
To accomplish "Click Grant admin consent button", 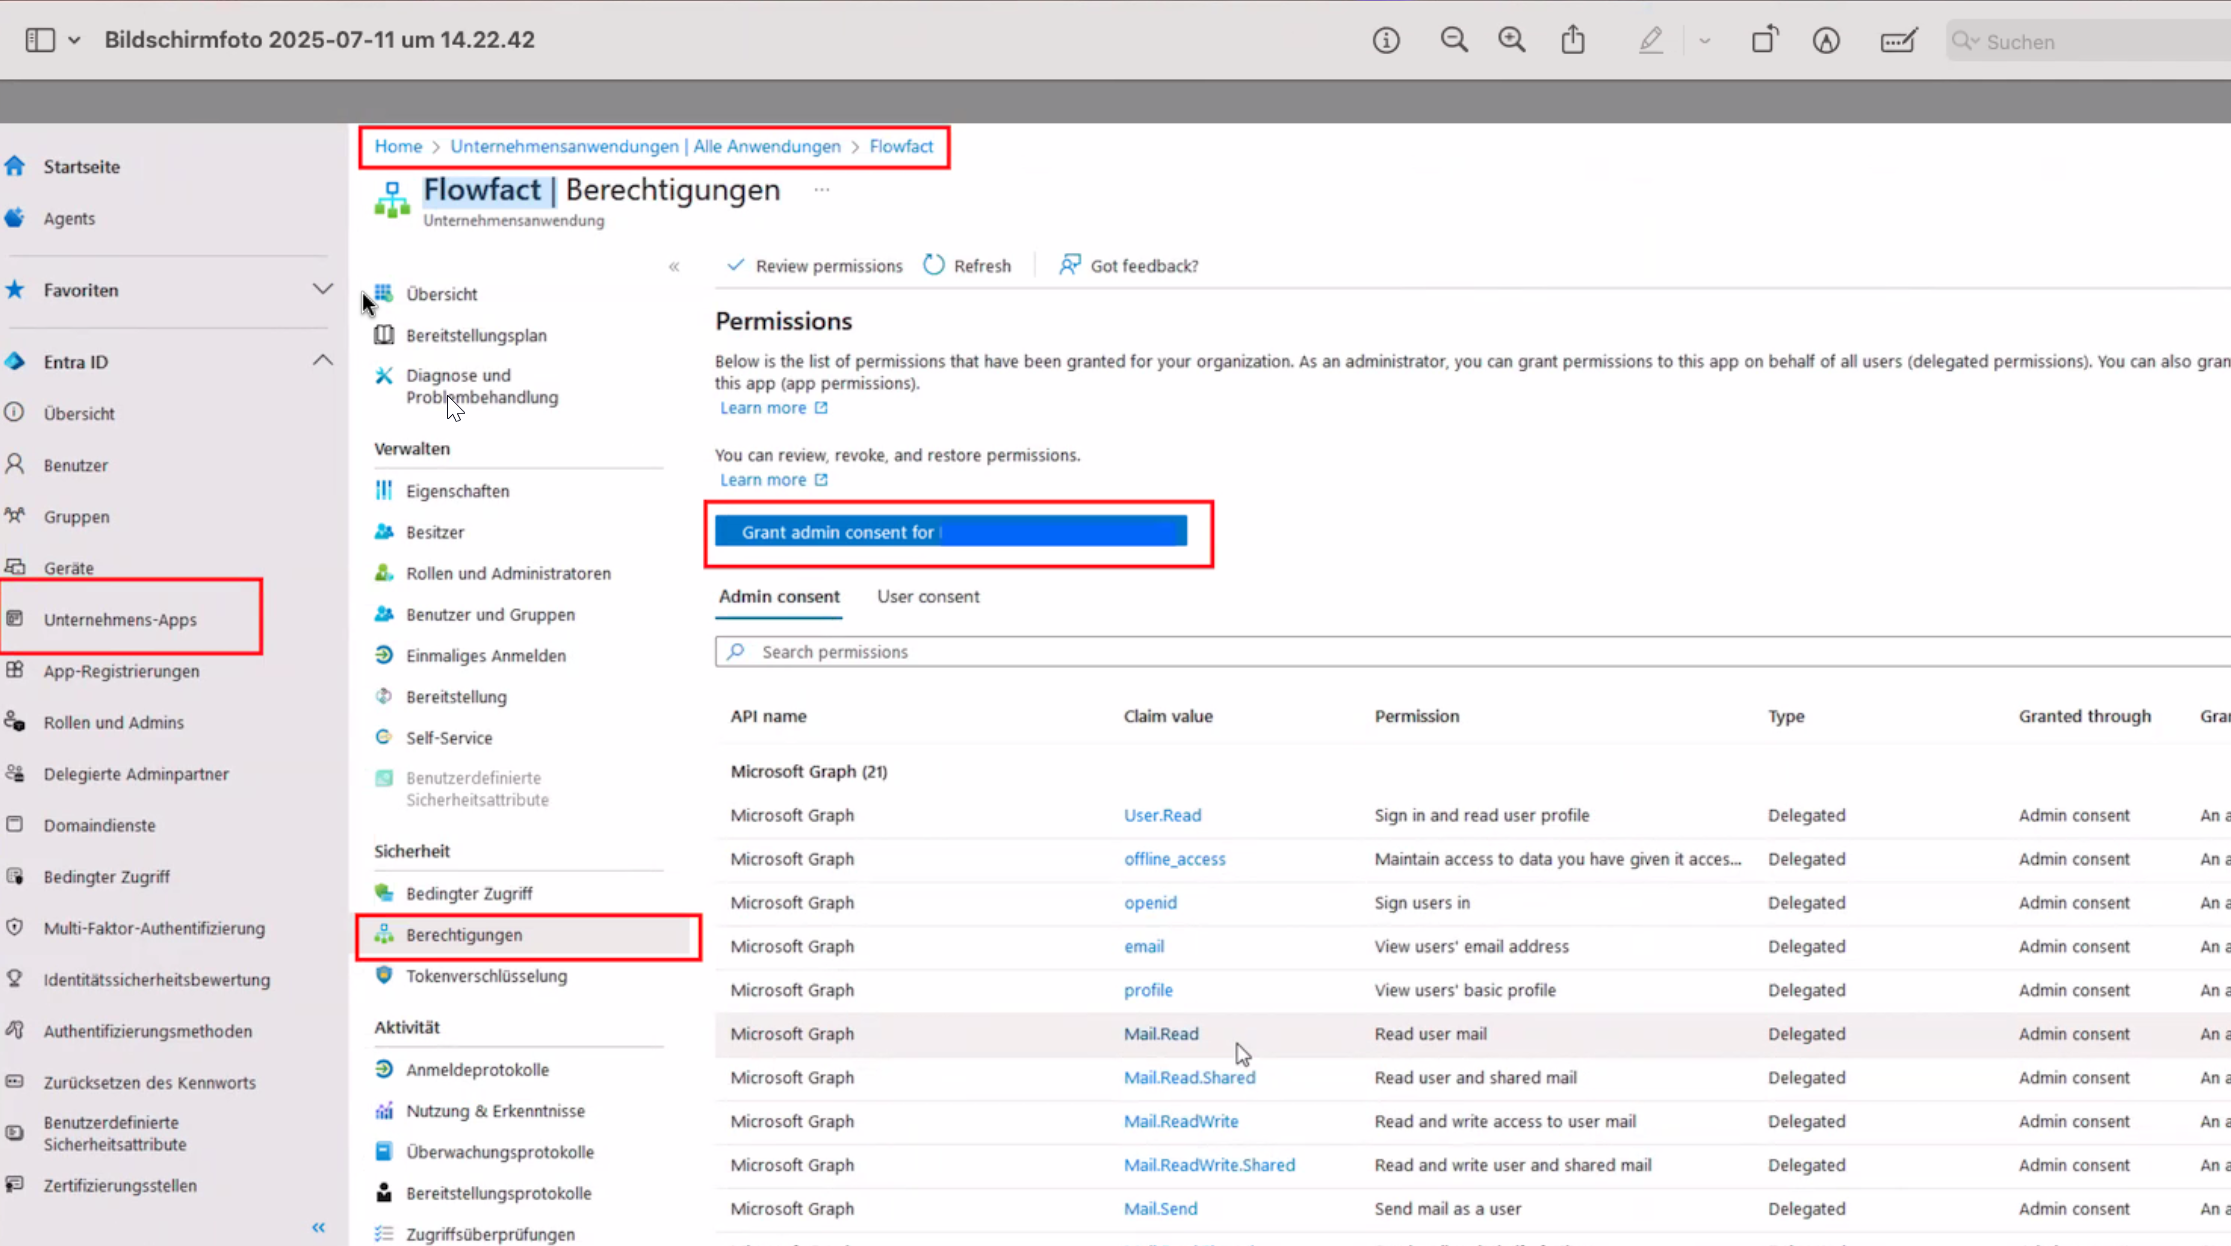I will pos(950,532).
